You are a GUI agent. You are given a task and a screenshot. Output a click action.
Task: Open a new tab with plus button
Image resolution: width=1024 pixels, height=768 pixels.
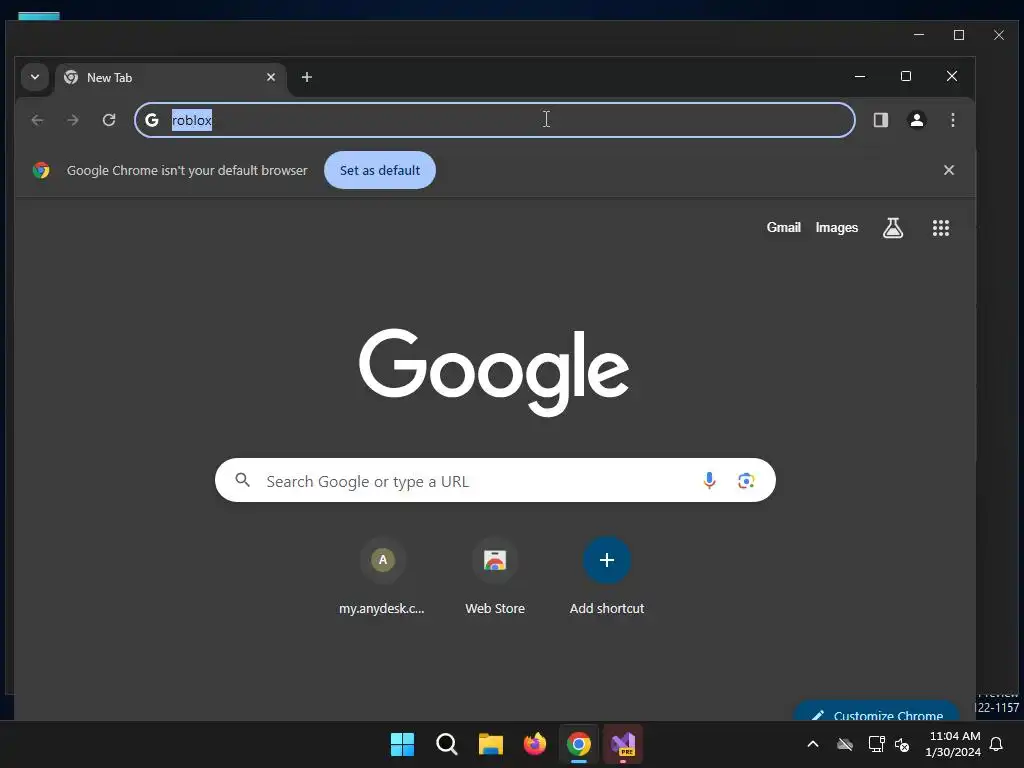pos(307,77)
